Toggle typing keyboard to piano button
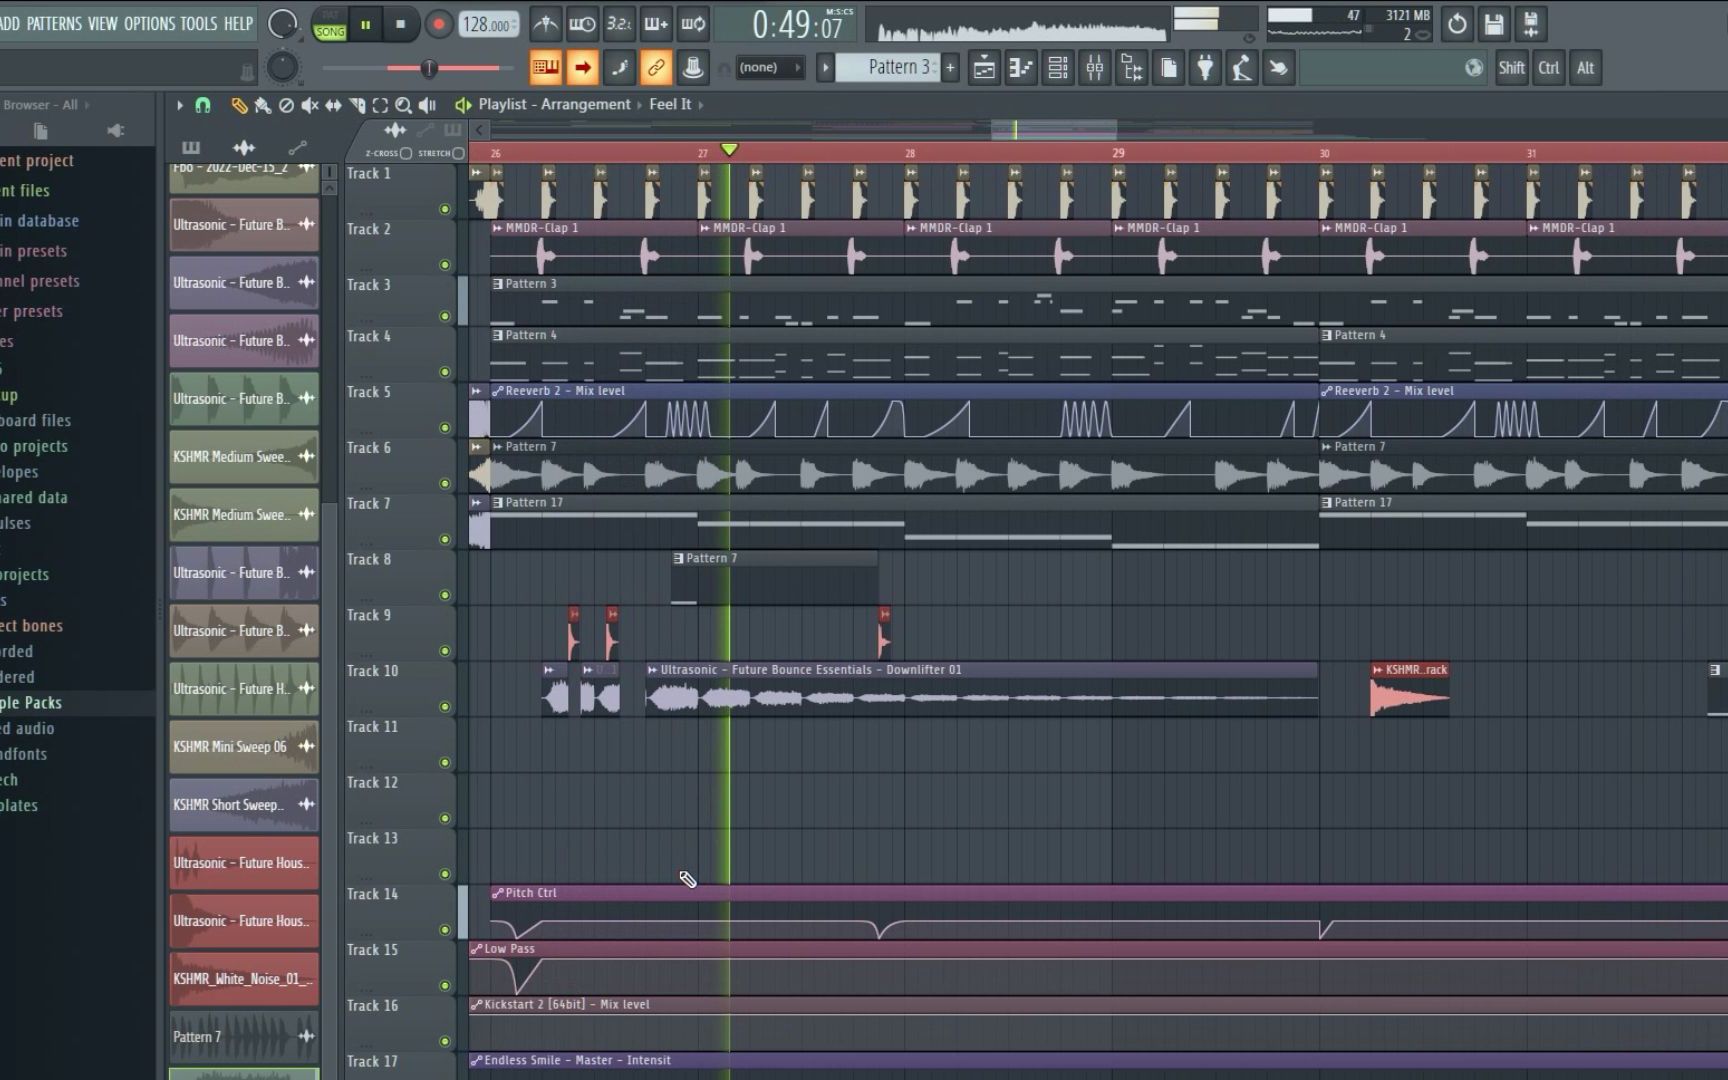This screenshot has width=1728, height=1080. pos(545,68)
